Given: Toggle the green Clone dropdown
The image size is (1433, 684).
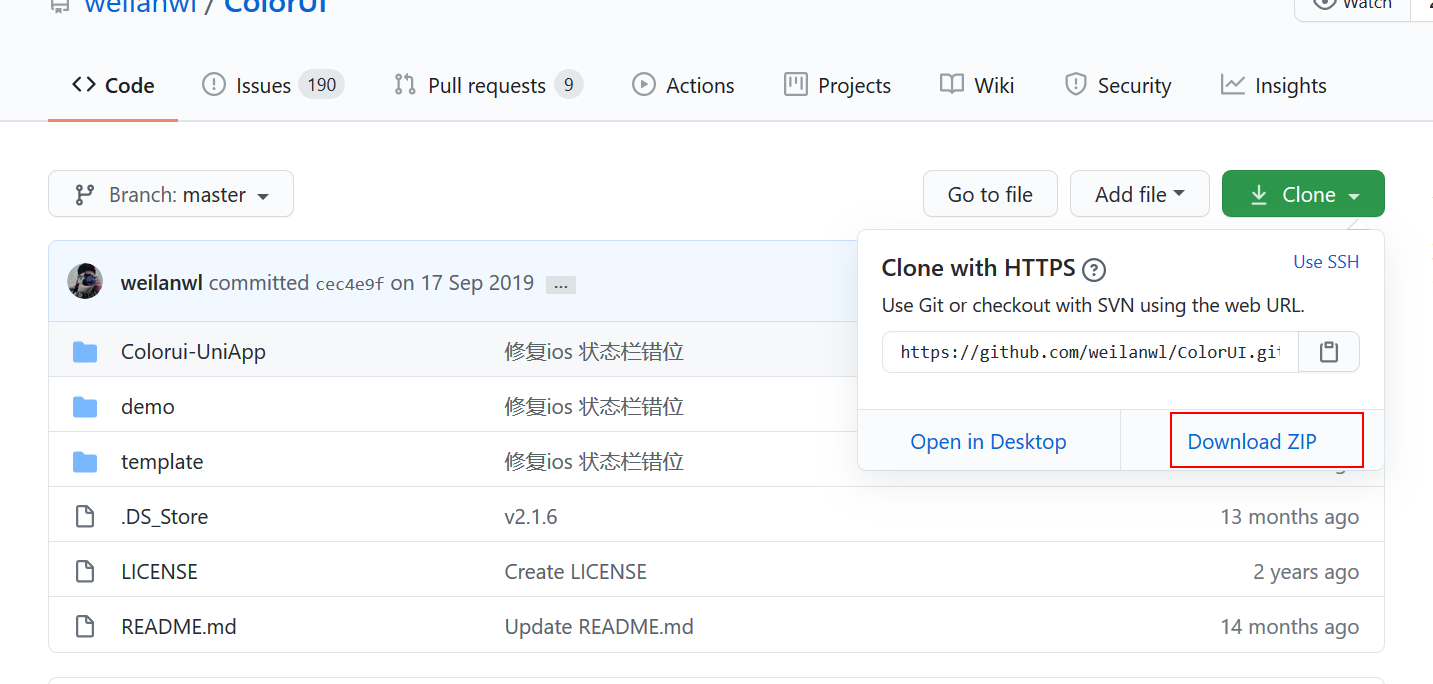Looking at the screenshot, I should (1303, 194).
